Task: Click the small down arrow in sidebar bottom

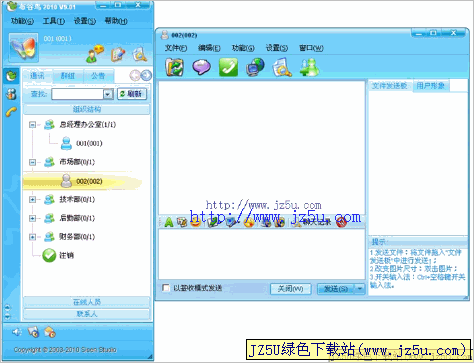Action: click(x=7, y=316)
